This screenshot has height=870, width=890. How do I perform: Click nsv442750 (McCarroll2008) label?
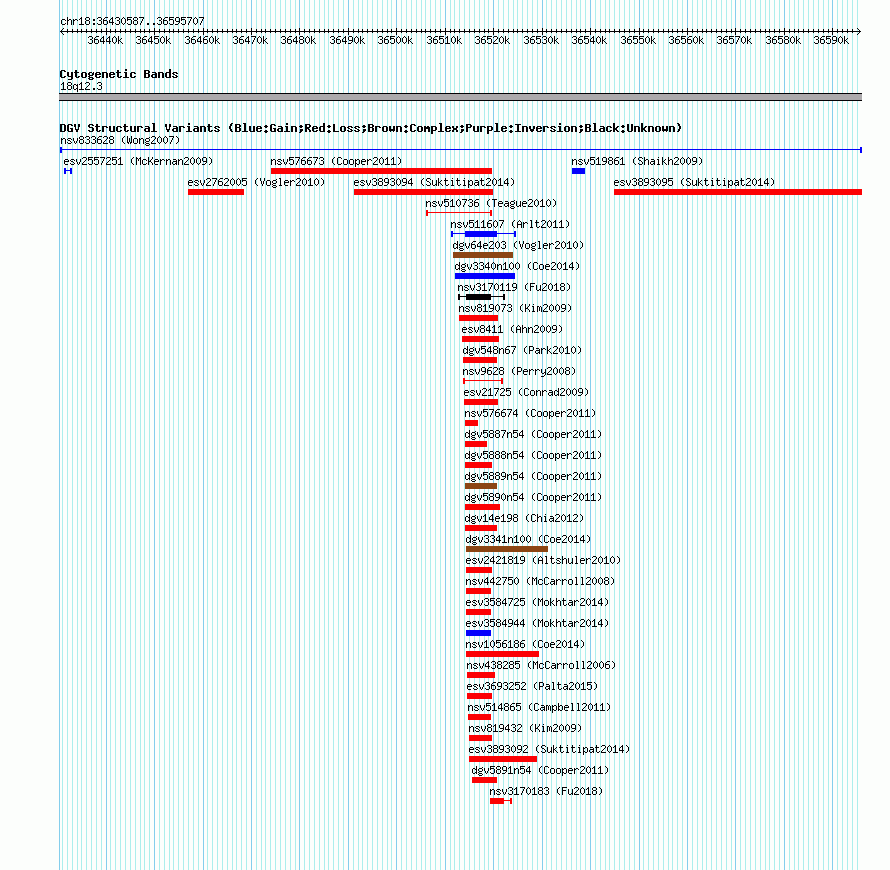tap(540, 581)
